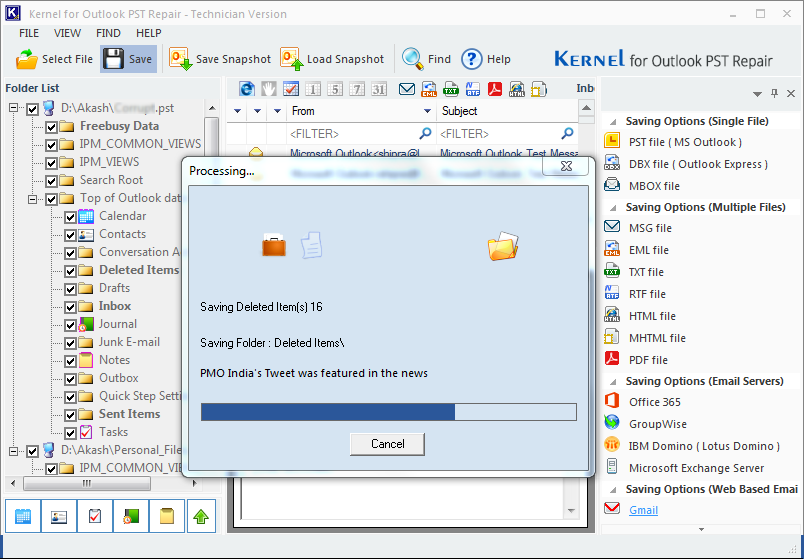
Task: Select the 31-day view icon
Action: pyautogui.click(x=379, y=89)
